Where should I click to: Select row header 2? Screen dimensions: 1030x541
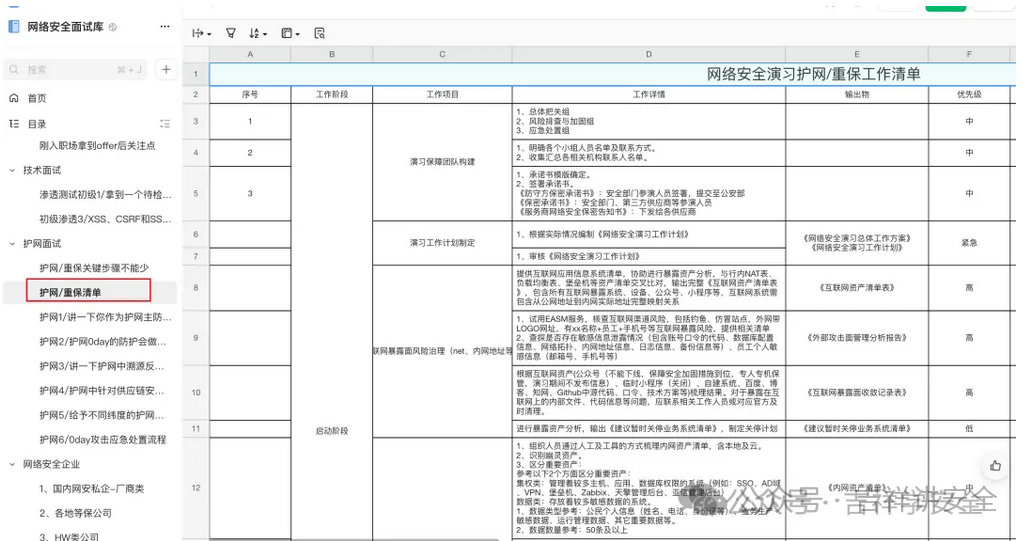coord(196,95)
